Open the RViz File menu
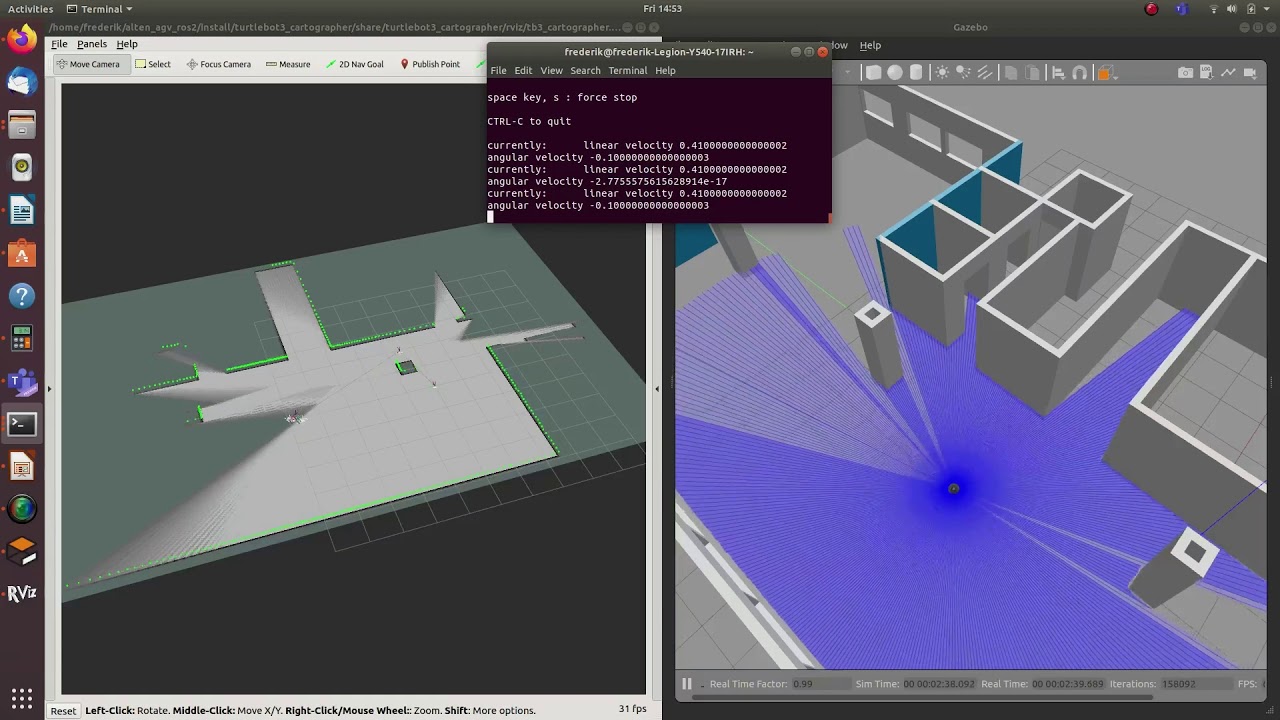The height and width of the screenshot is (720, 1280). [59, 44]
